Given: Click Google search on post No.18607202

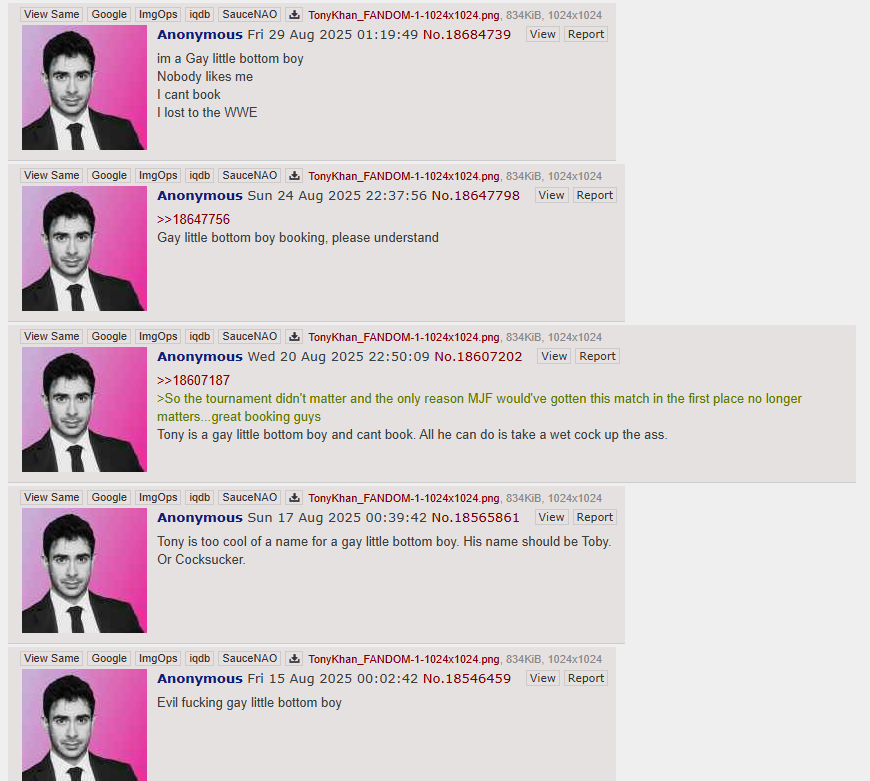Looking at the screenshot, I should pyautogui.click(x=109, y=336).
